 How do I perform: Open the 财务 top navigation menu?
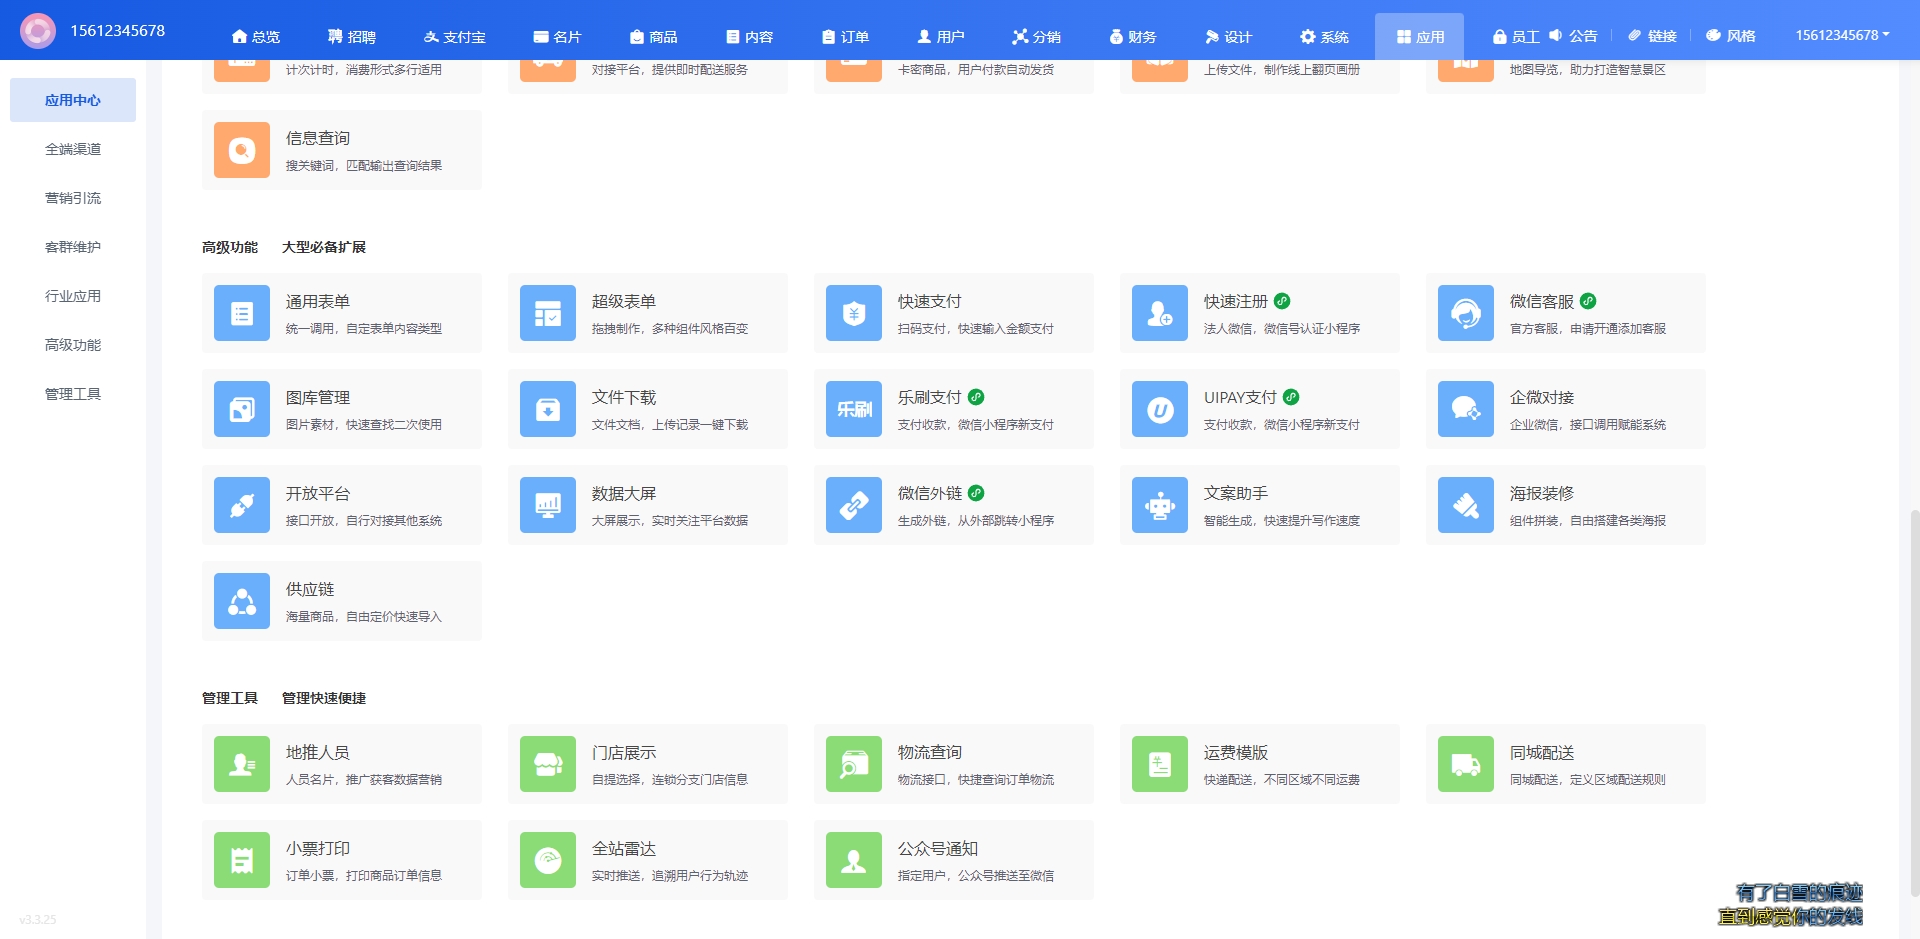[1132, 37]
